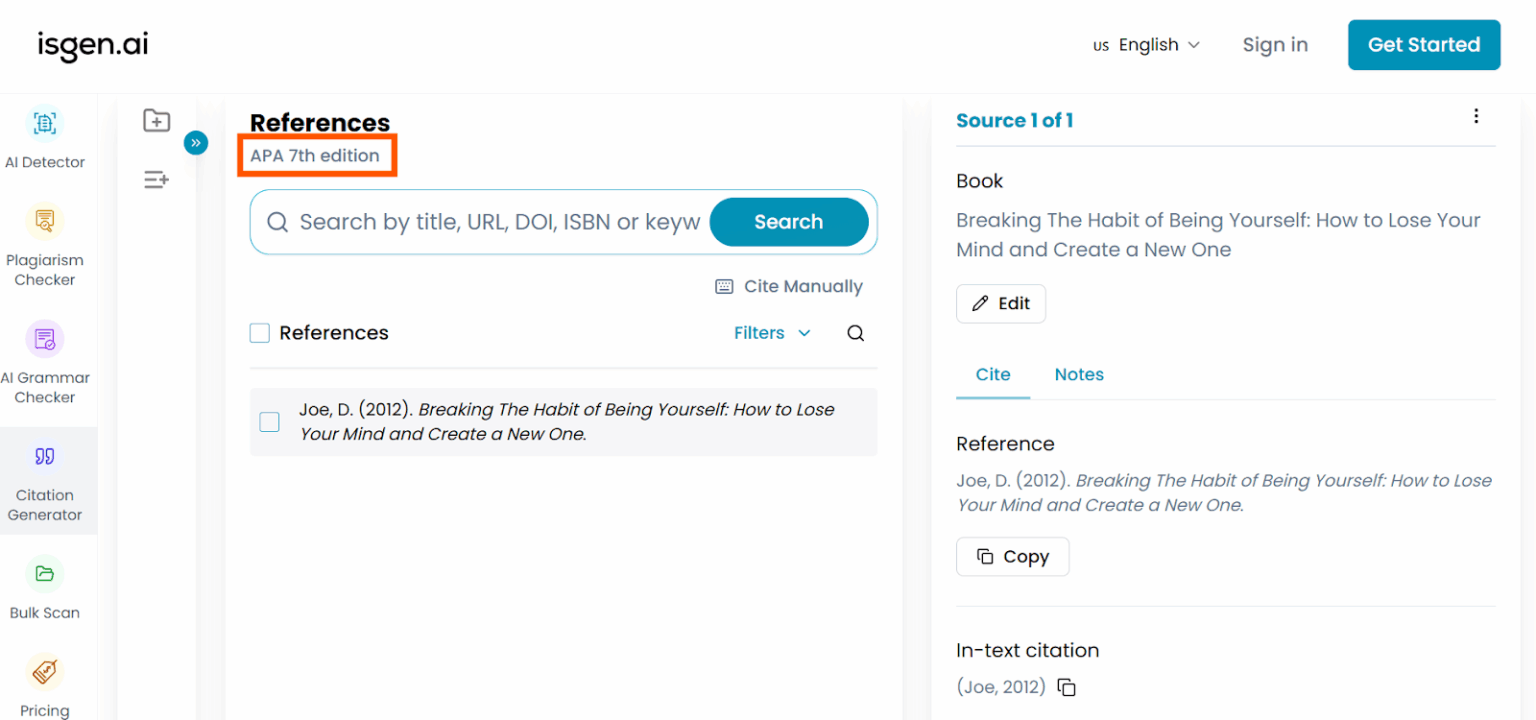
Task: Expand the Filters dropdown
Action: click(772, 332)
